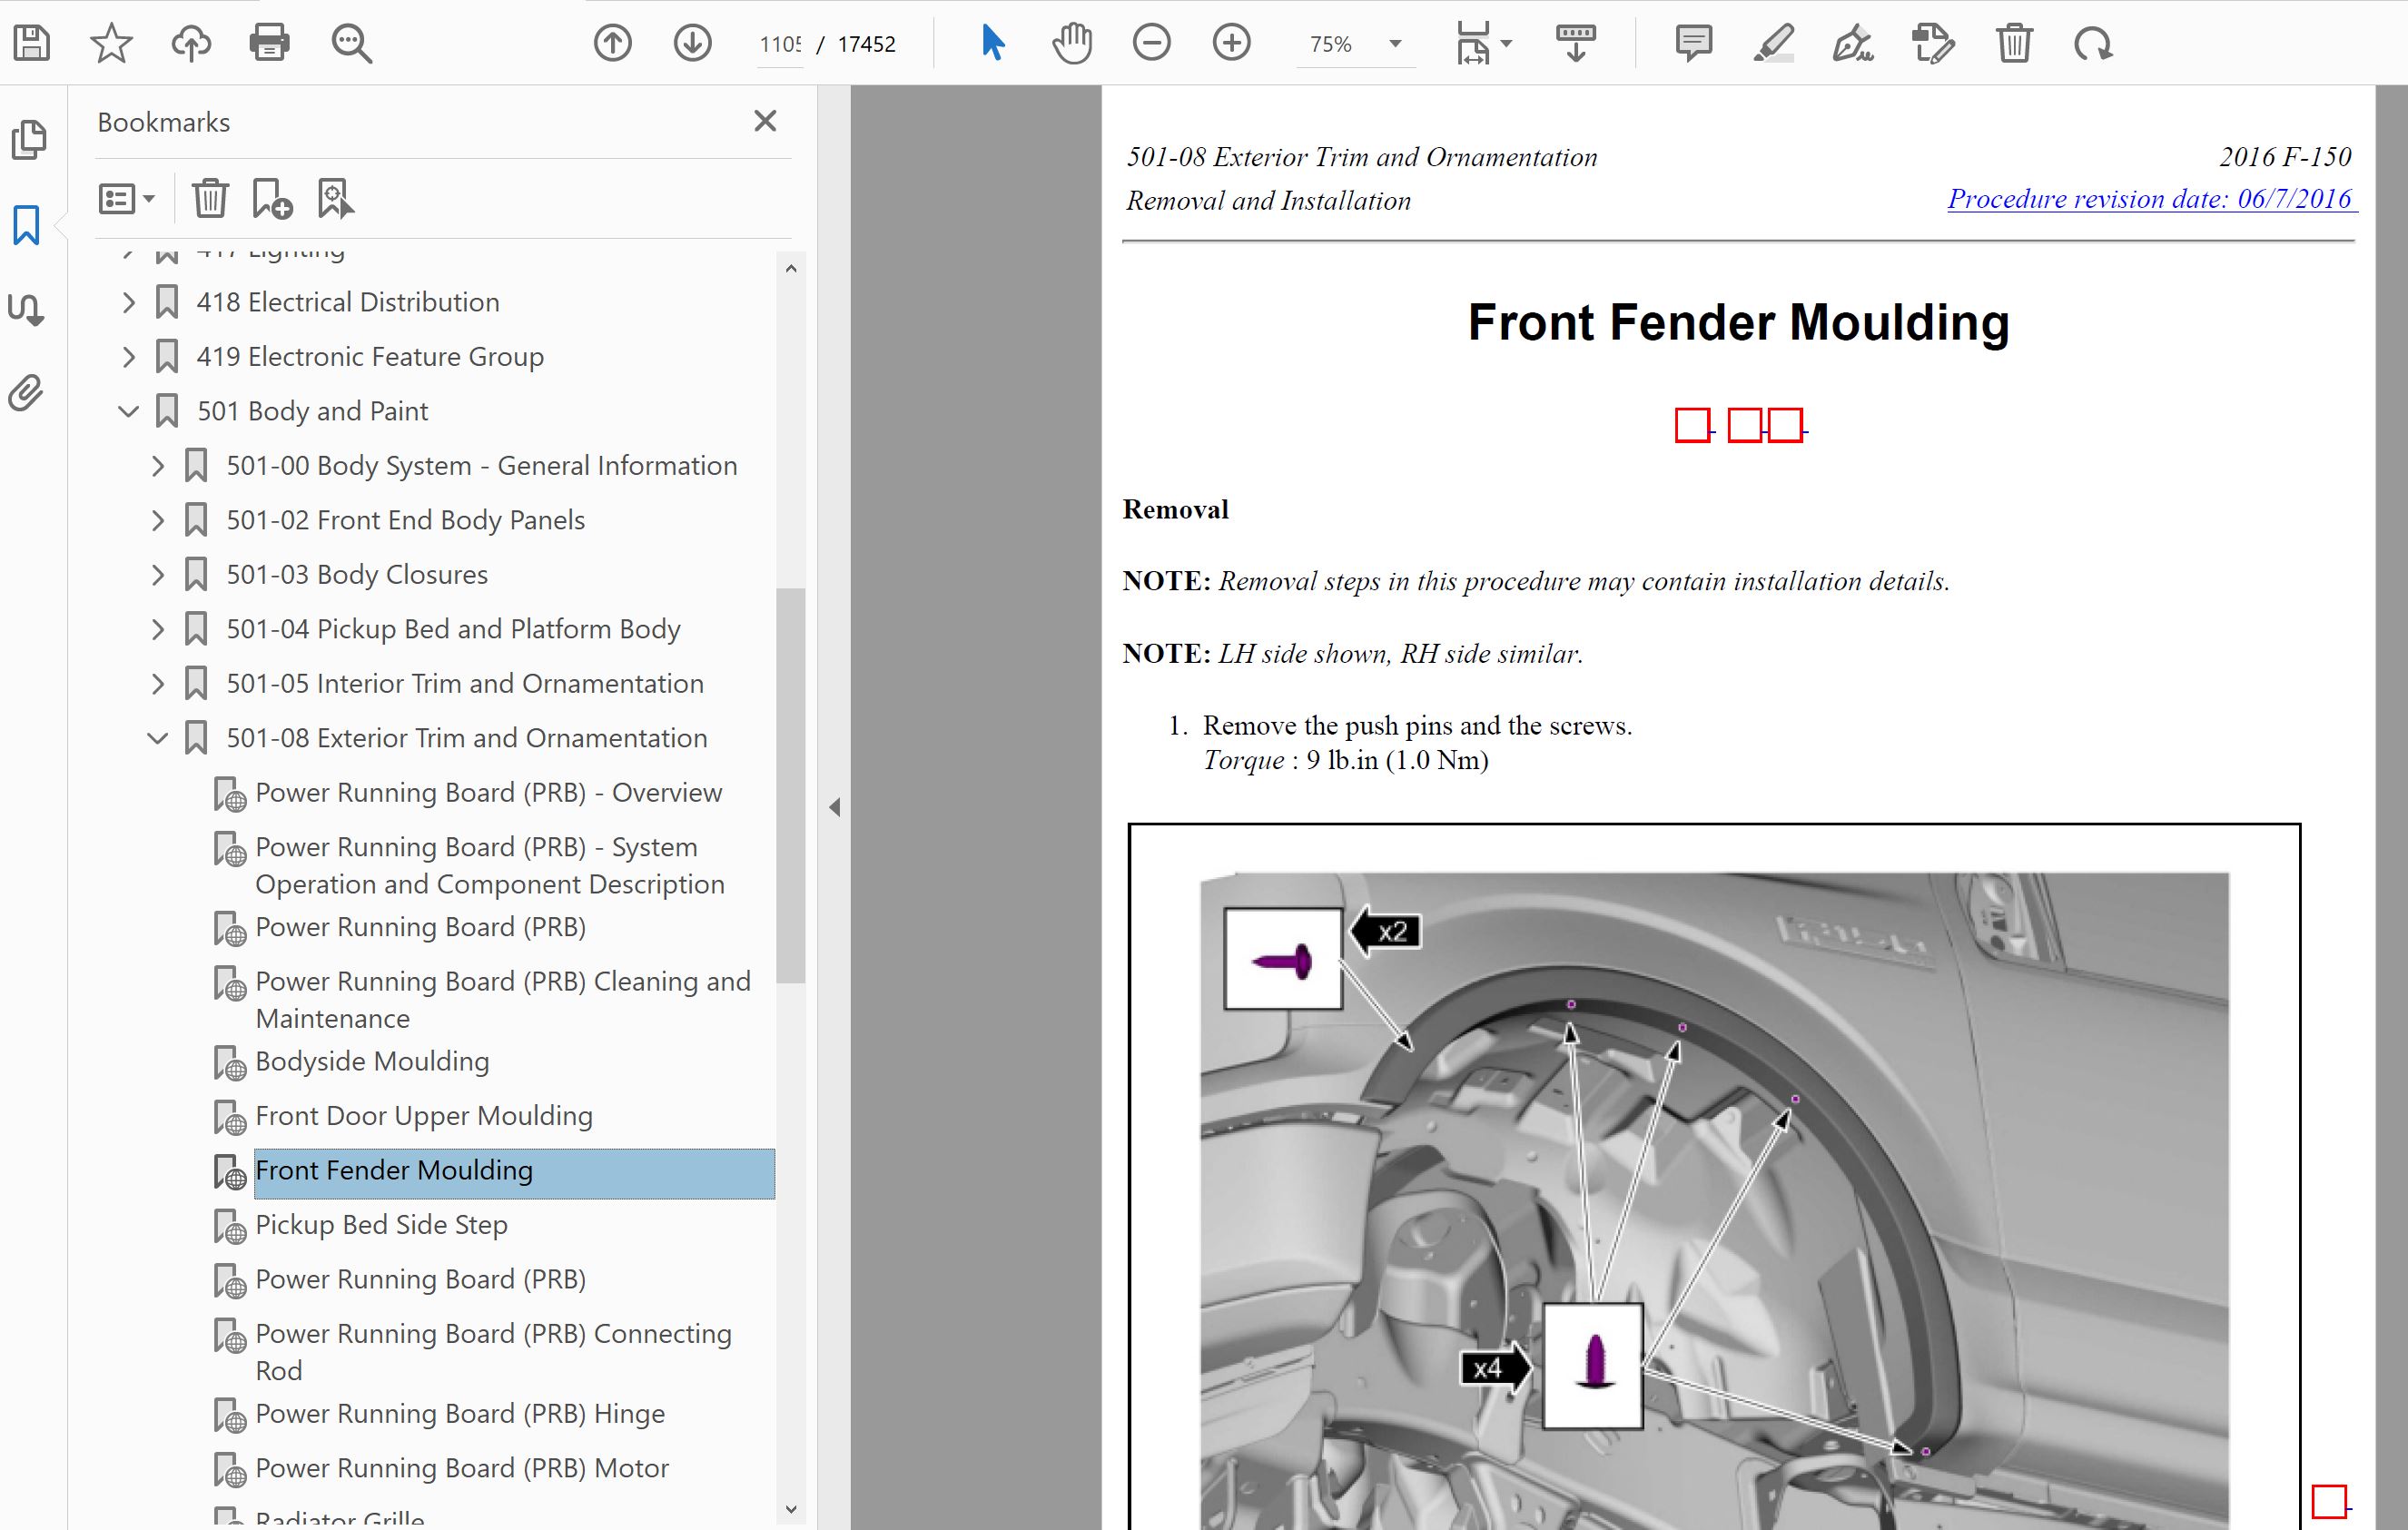Click the Save file icon
2408x1530 pixels.
(x=32, y=43)
